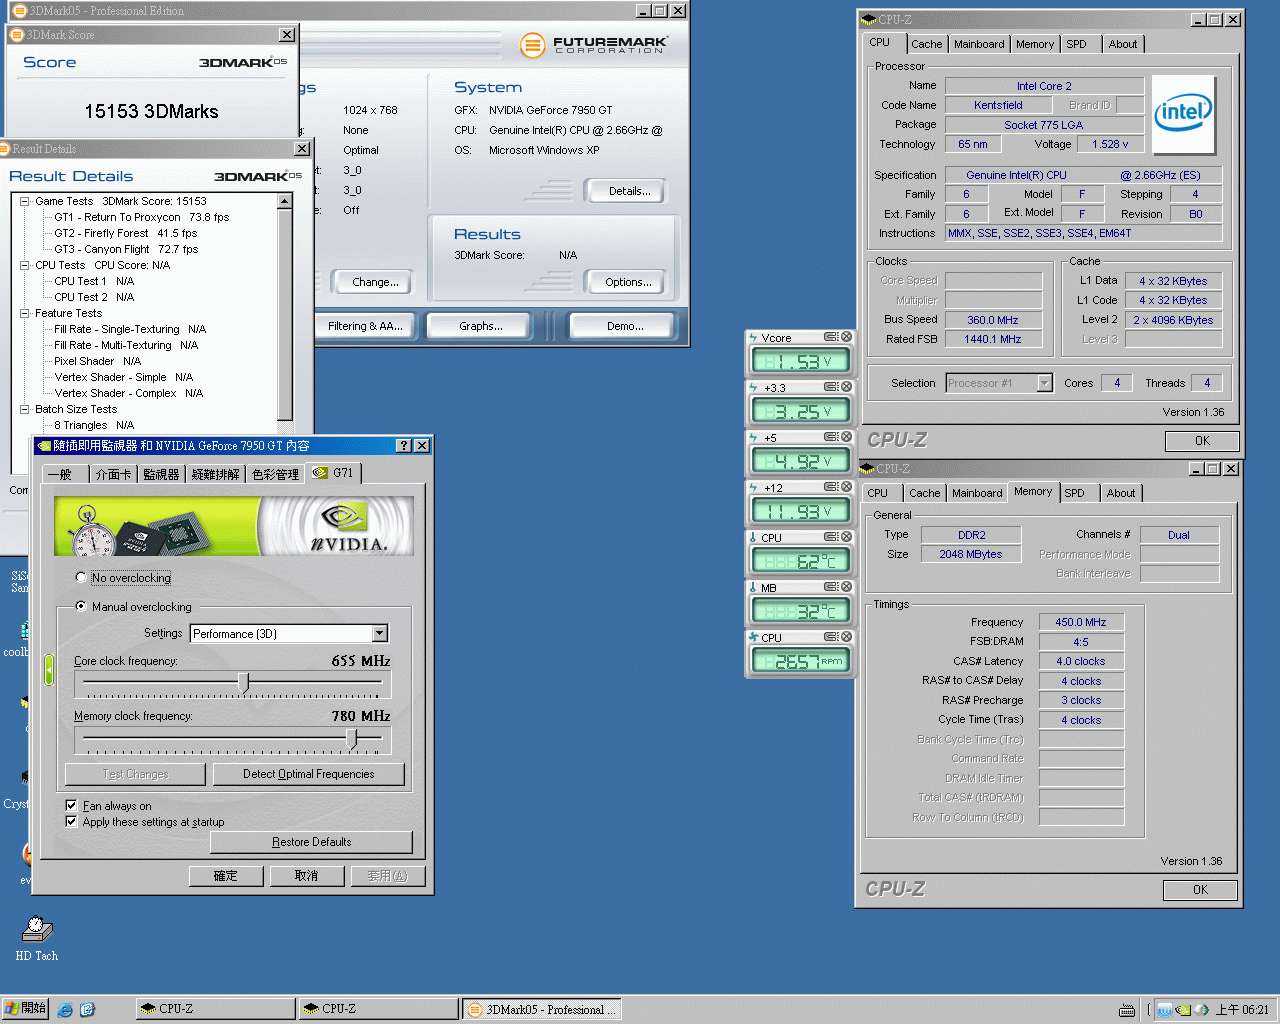
Task: Close the MB temperature monitor gadget
Action: coord(846,587)
